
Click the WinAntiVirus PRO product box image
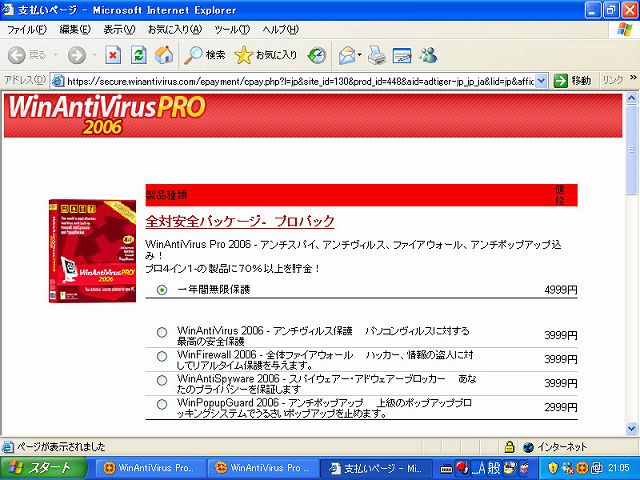point(92,251)
